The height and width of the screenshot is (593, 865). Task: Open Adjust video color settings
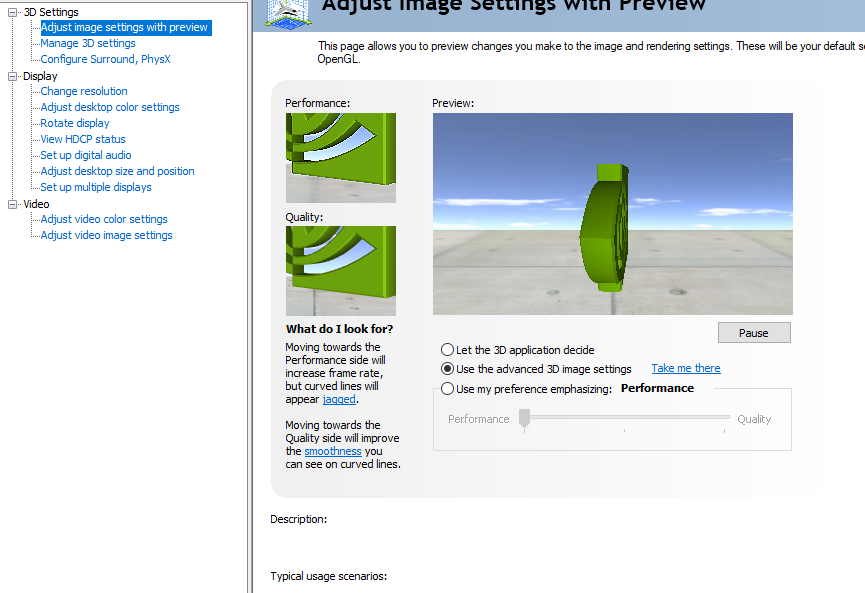coord(104,219)
